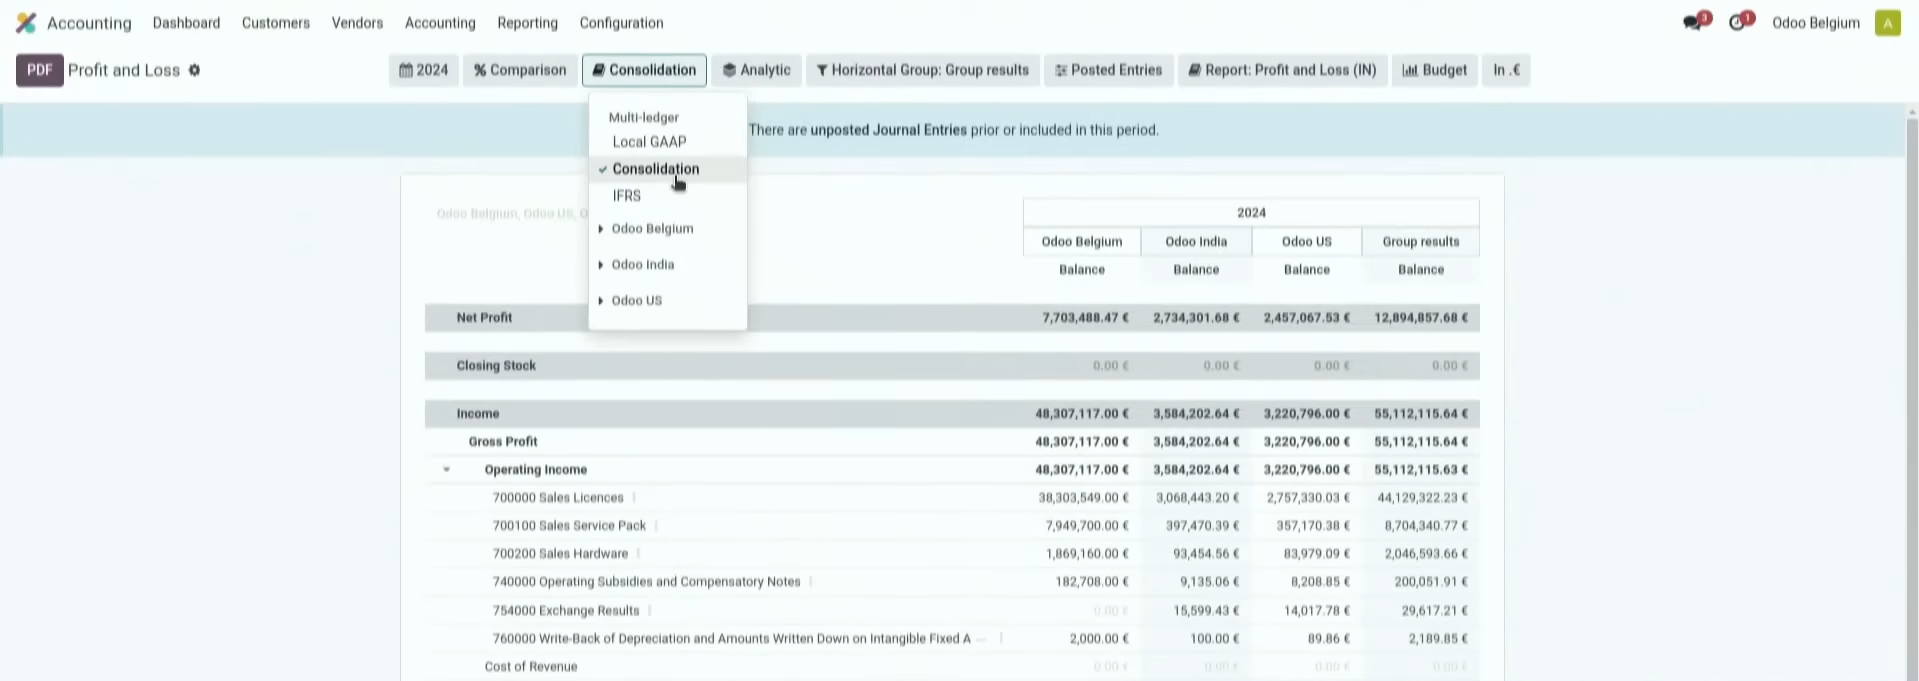The height and width of the screenshot is (681, 1919).
Task: Click the options icon beside 700000 Sales Licences
Action: point(633,497)
